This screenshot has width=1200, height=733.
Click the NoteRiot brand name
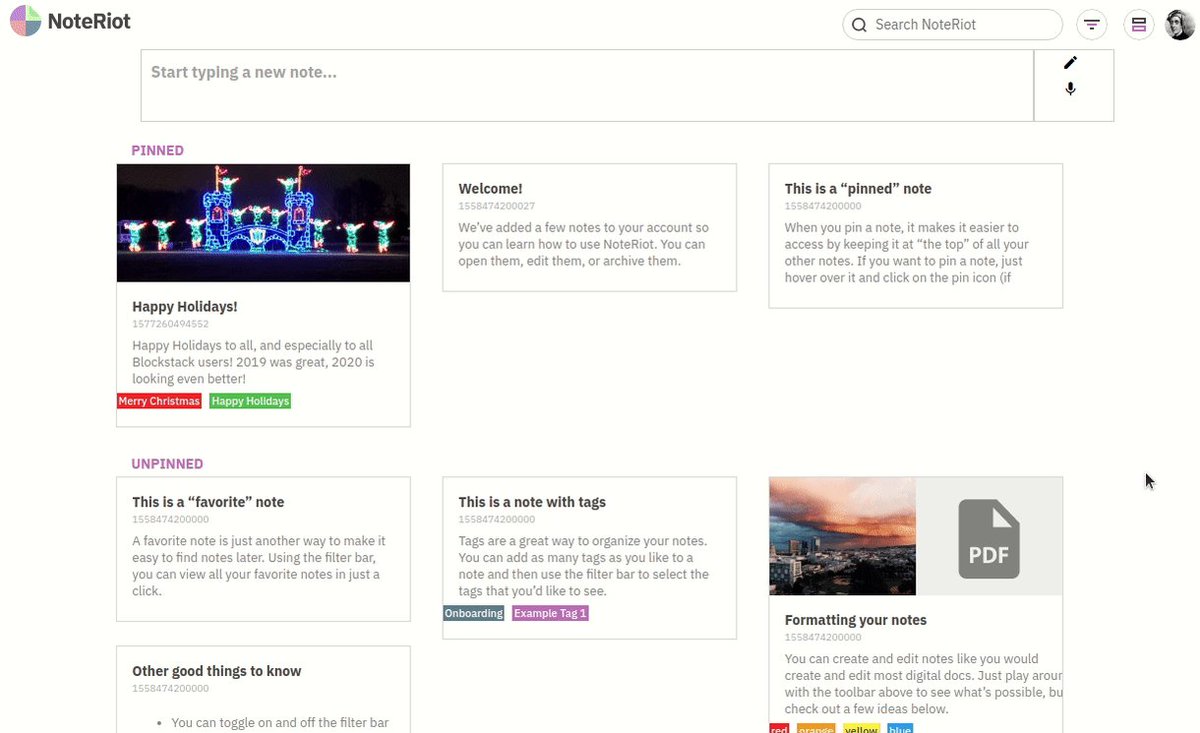coord(89,21)
